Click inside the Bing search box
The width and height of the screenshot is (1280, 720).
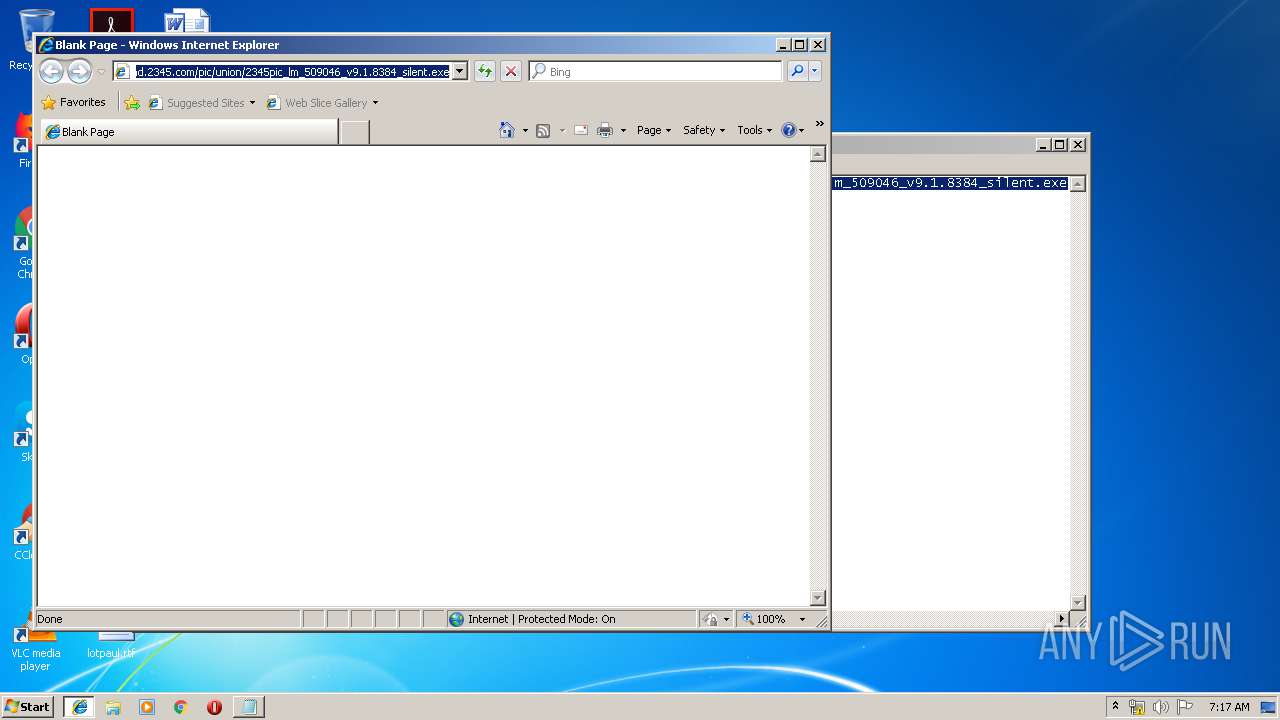pyautogui.click(x=655, y=72)
